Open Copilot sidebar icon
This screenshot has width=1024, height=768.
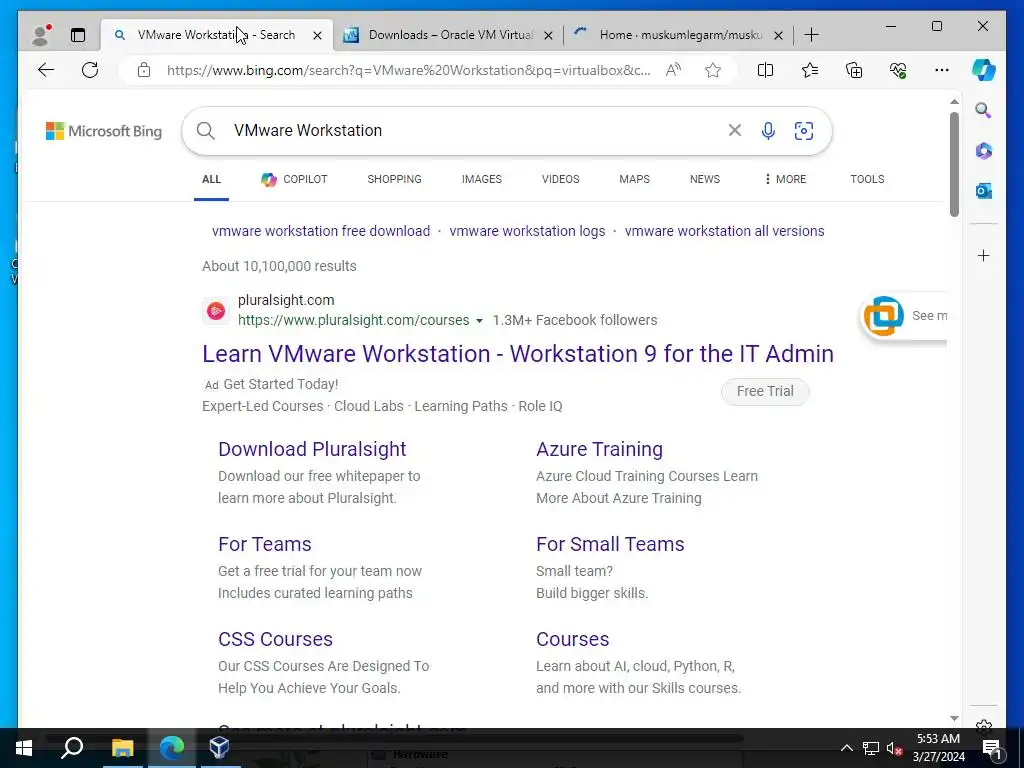coord(984,70)
